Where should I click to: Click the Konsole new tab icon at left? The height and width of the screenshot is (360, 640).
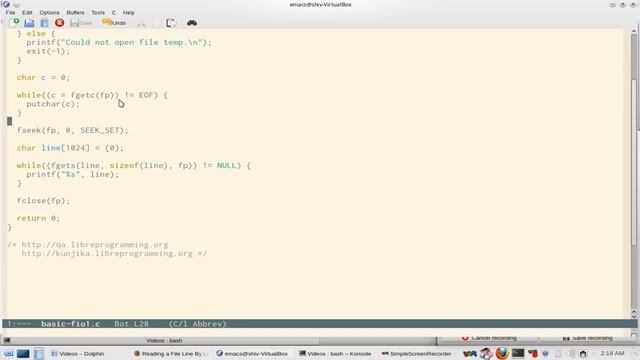click(x=7, y=340)
